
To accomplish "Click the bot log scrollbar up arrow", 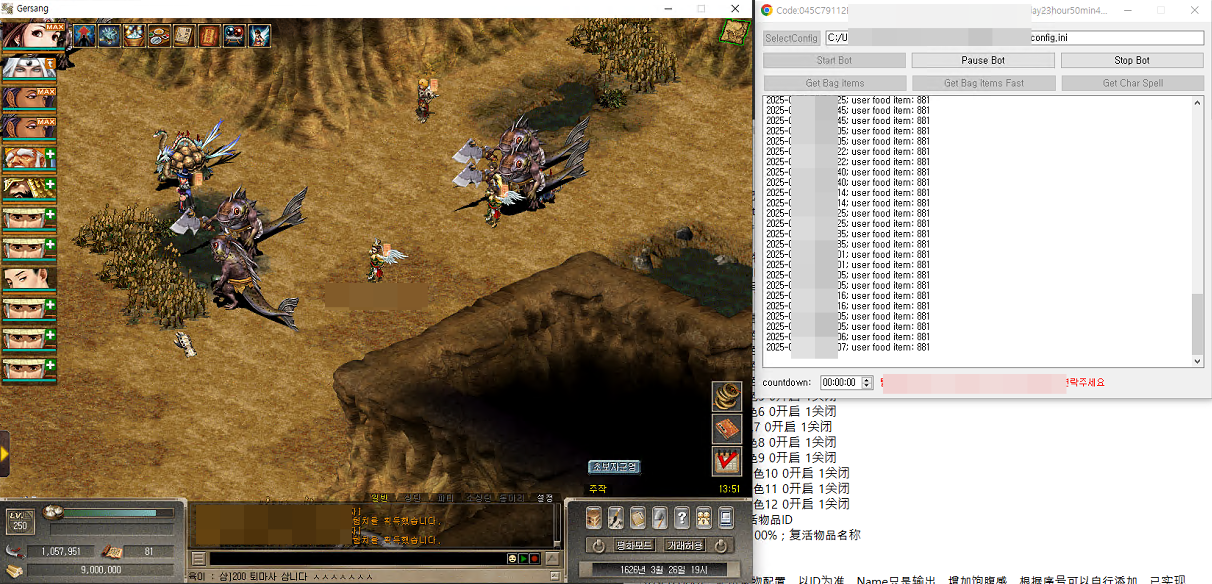I will 1198,103.
